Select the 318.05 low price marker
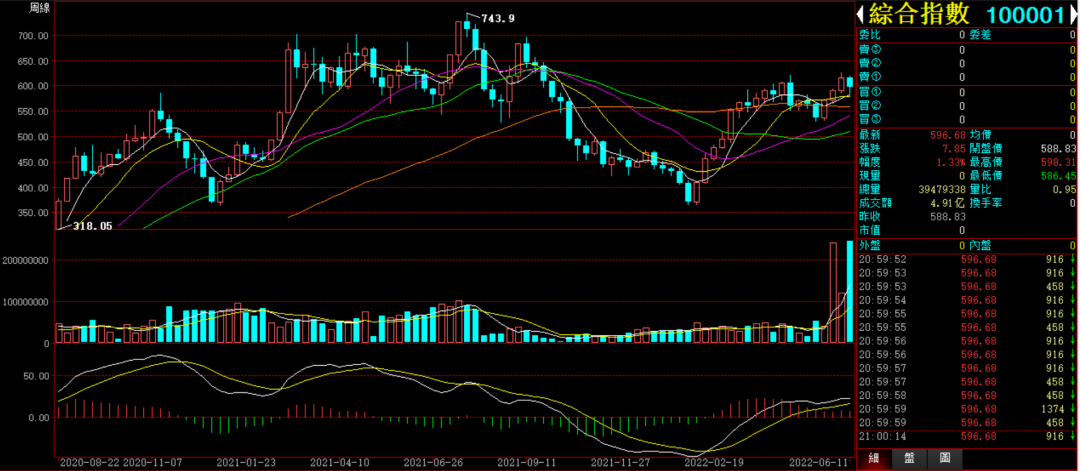Image resolution: width=1080 pixels, height=471 pixels. 92,225
